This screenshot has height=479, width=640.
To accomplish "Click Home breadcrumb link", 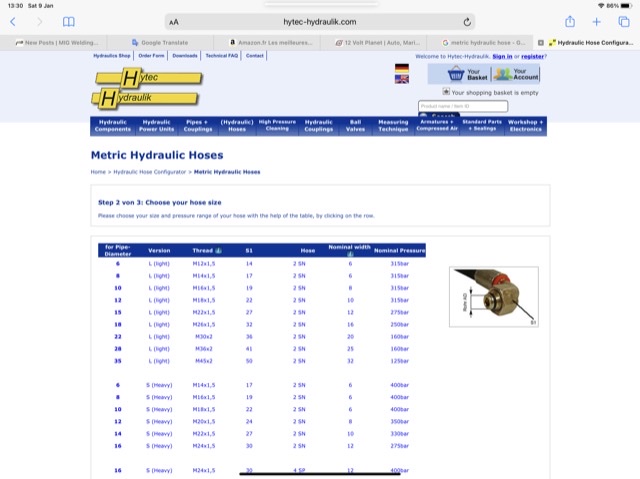I will pyautogui.click(x=98, y=172).
